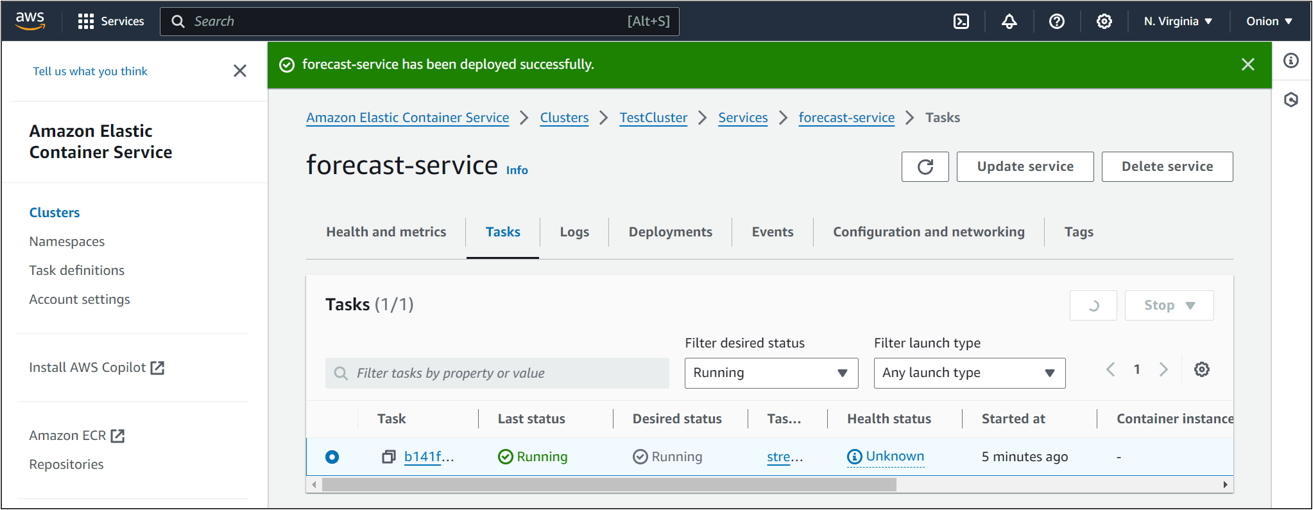Image resolution: width=1313 pixels, height=510 pixels.
Task: Open the notifications bell
Action: click(1009, 21)
